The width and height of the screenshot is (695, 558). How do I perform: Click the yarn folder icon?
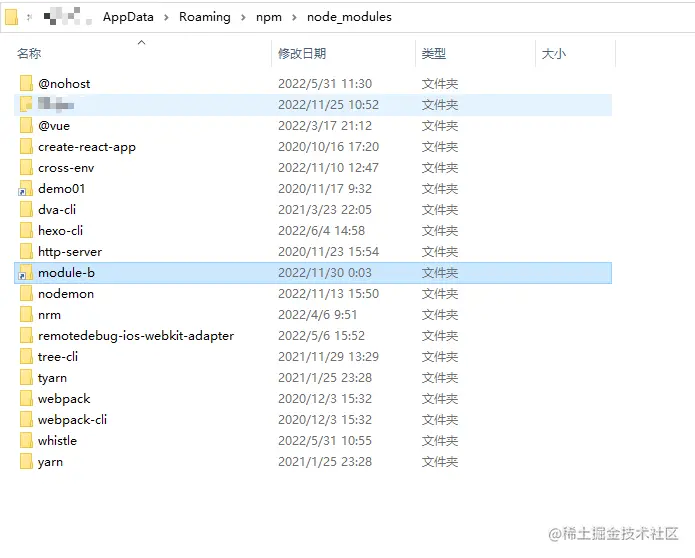coord(26,461)
